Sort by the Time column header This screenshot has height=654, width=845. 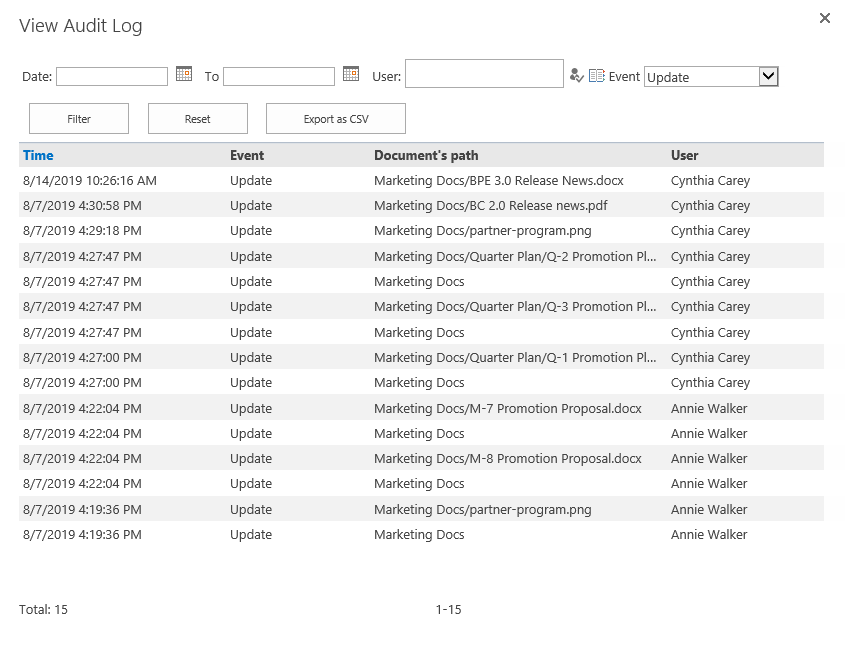38,155
